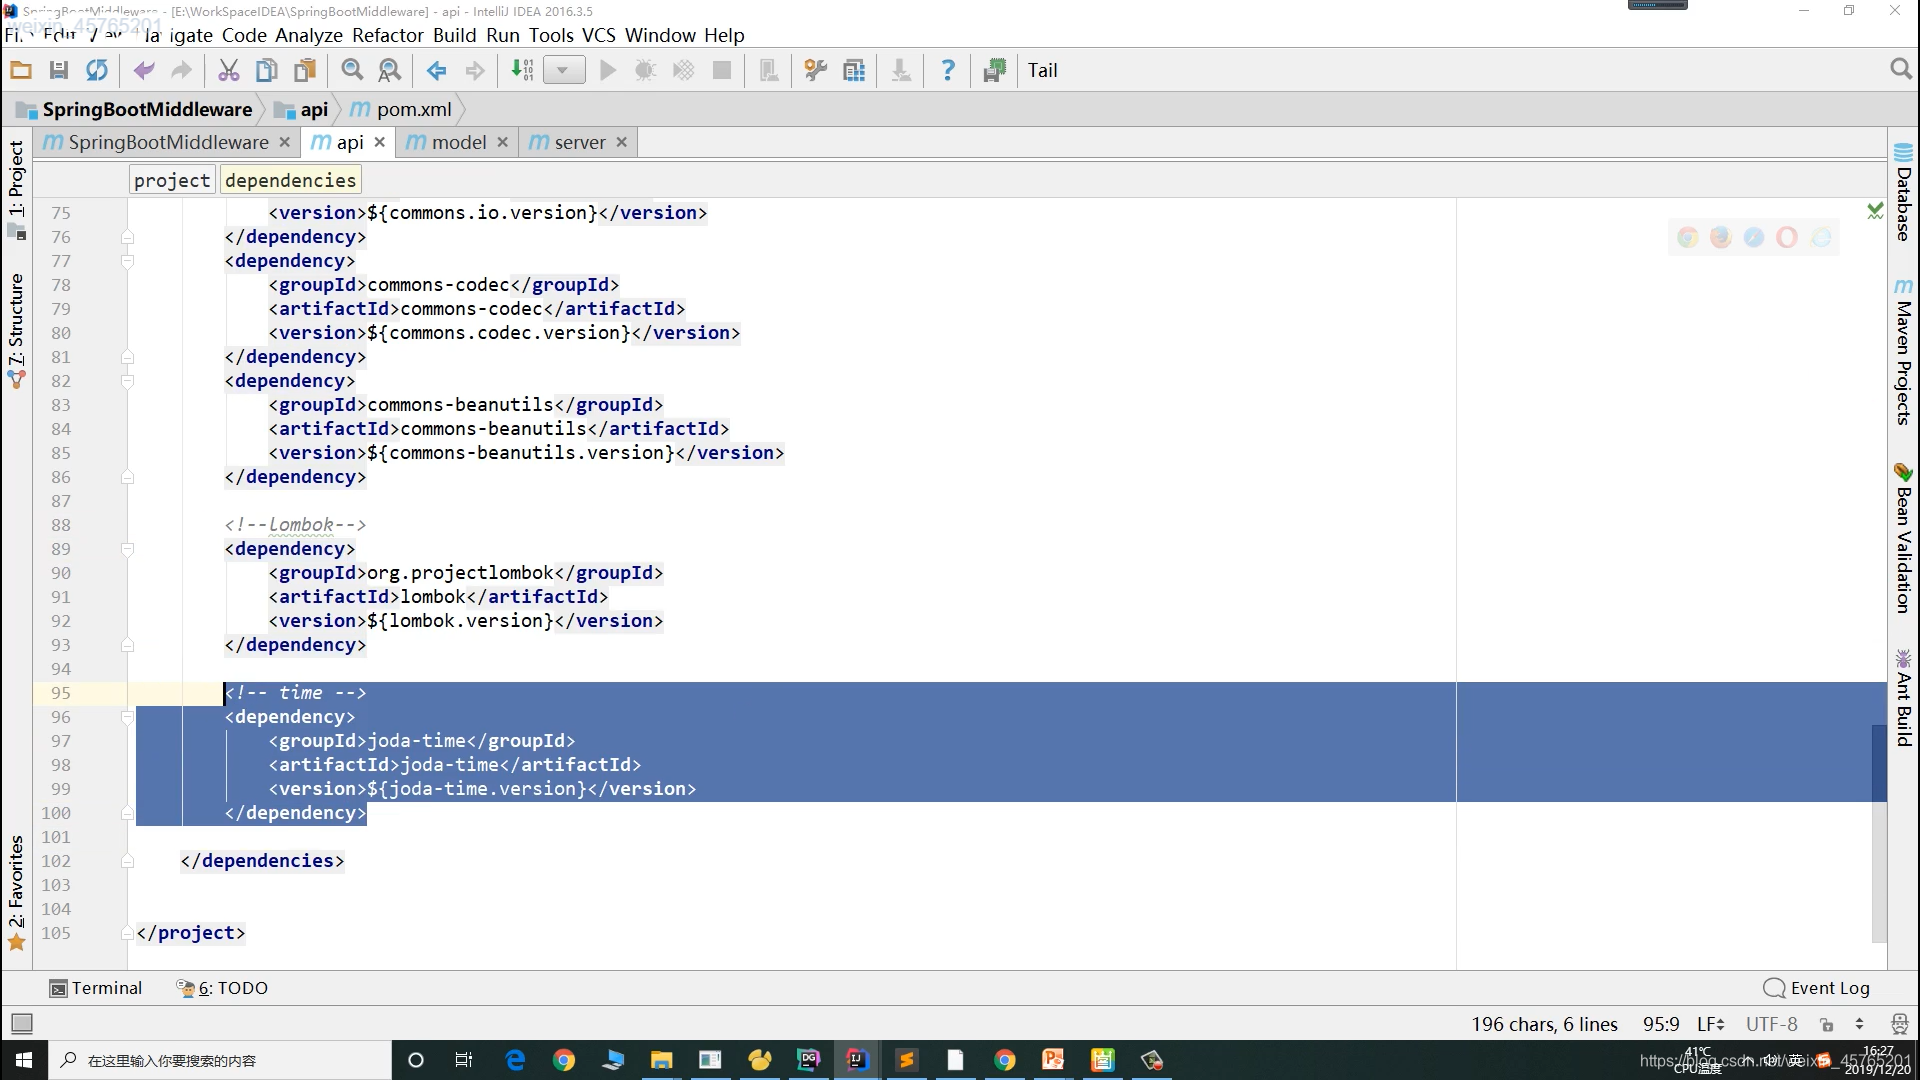Open the Structure tool window
The height and width of the screenshot is (1080, 1920).
16,330
